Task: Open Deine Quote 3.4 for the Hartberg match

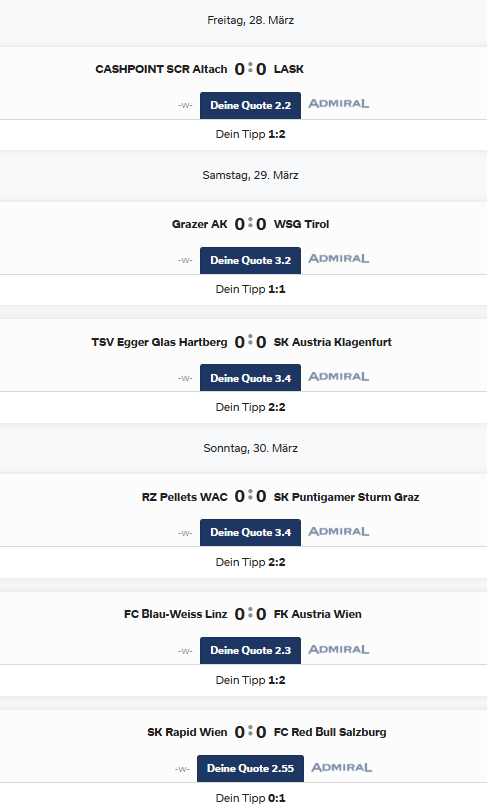Action: [250, 378]
